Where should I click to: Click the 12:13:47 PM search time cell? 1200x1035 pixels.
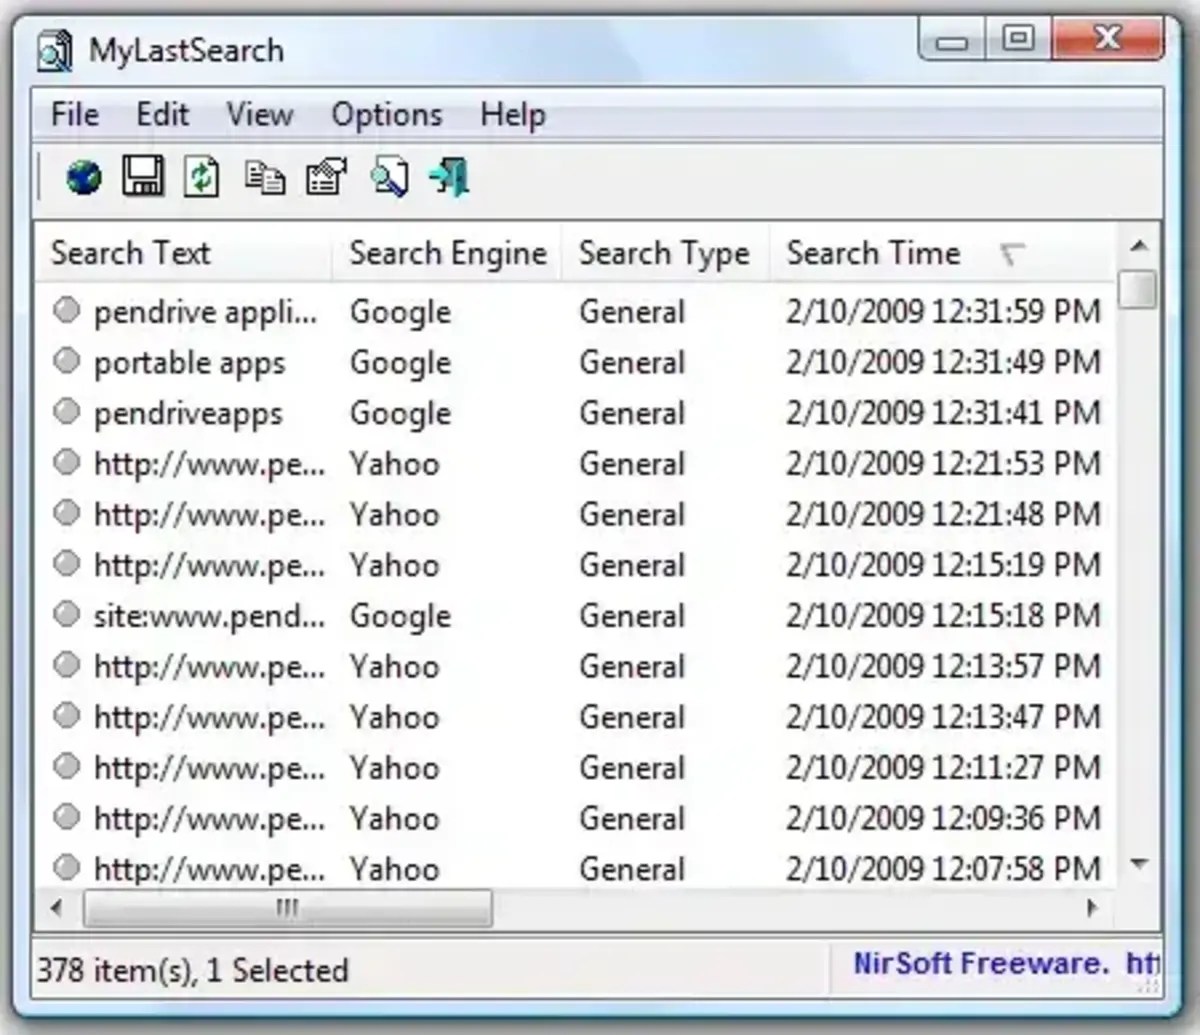(943, 717)
